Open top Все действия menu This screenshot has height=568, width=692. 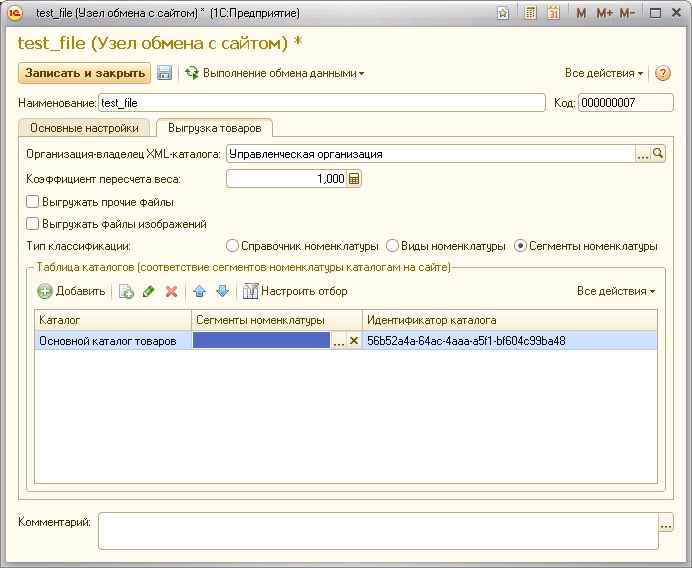(604, 73)
